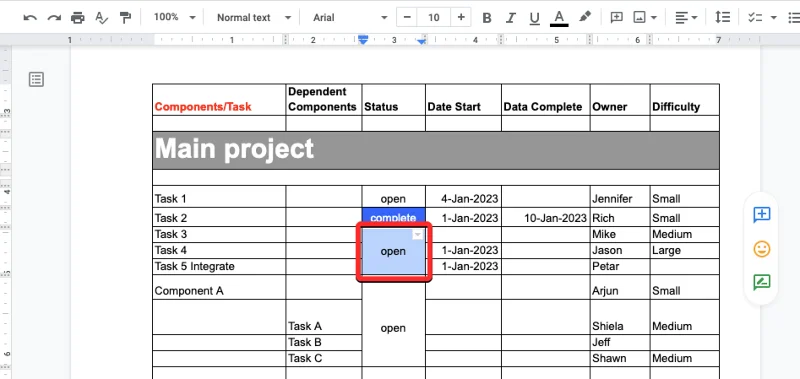800x379 pixels.
Task: Click the 'Status' column header
Action: point(393,100)
